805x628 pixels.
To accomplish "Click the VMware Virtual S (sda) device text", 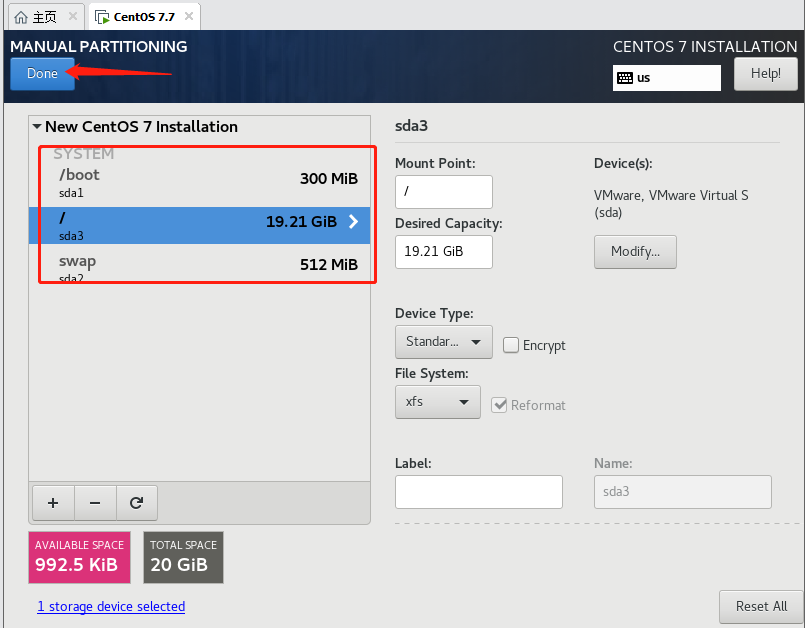I will [x=671, y=204].
